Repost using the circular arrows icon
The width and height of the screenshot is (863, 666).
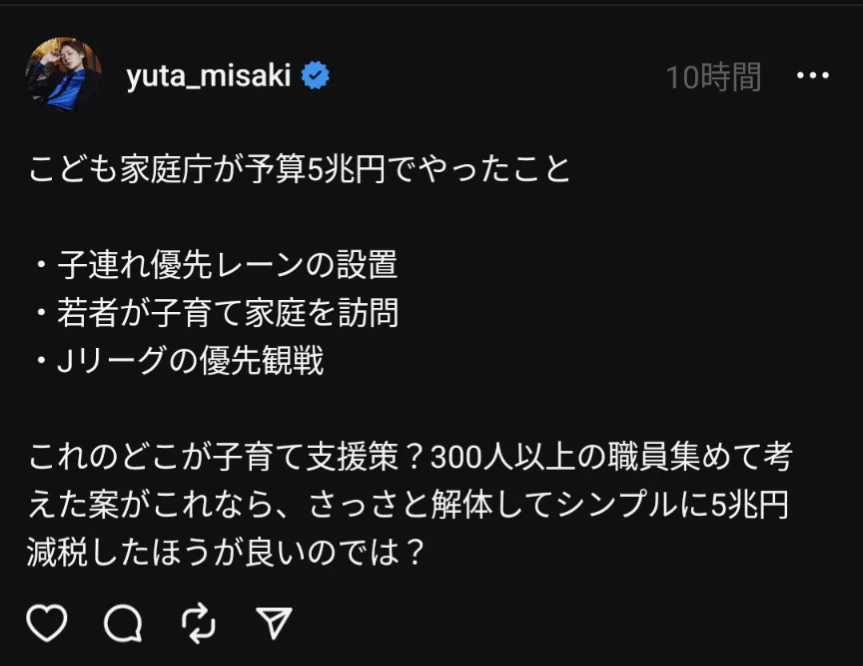199,623
